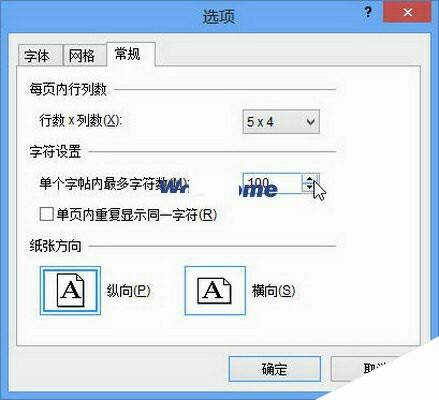Click the dropdown arrow beside 5 x 4
Viewport: 439px width, 400px height.
(x=311, y=122)
